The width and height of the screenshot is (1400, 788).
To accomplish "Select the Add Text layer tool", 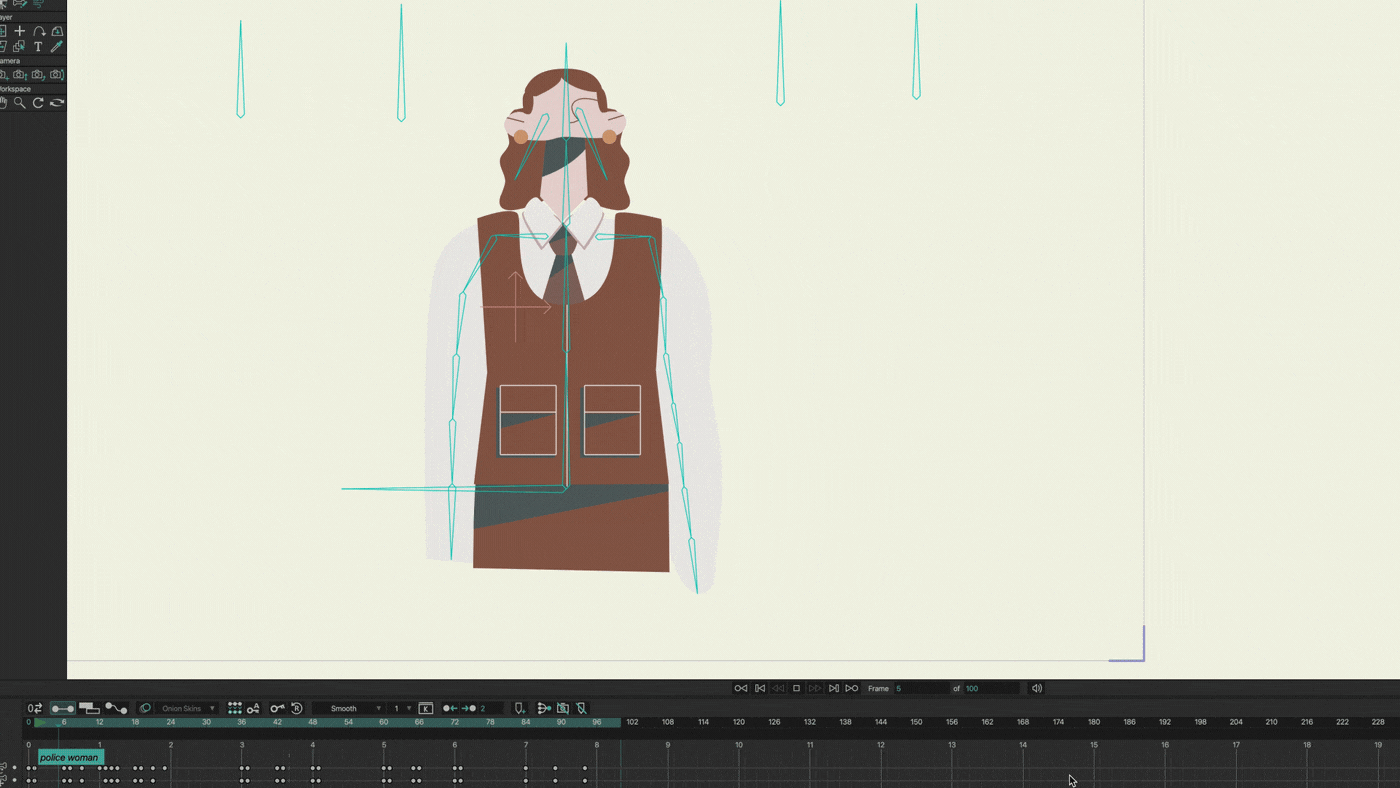I will coord(38,47).
